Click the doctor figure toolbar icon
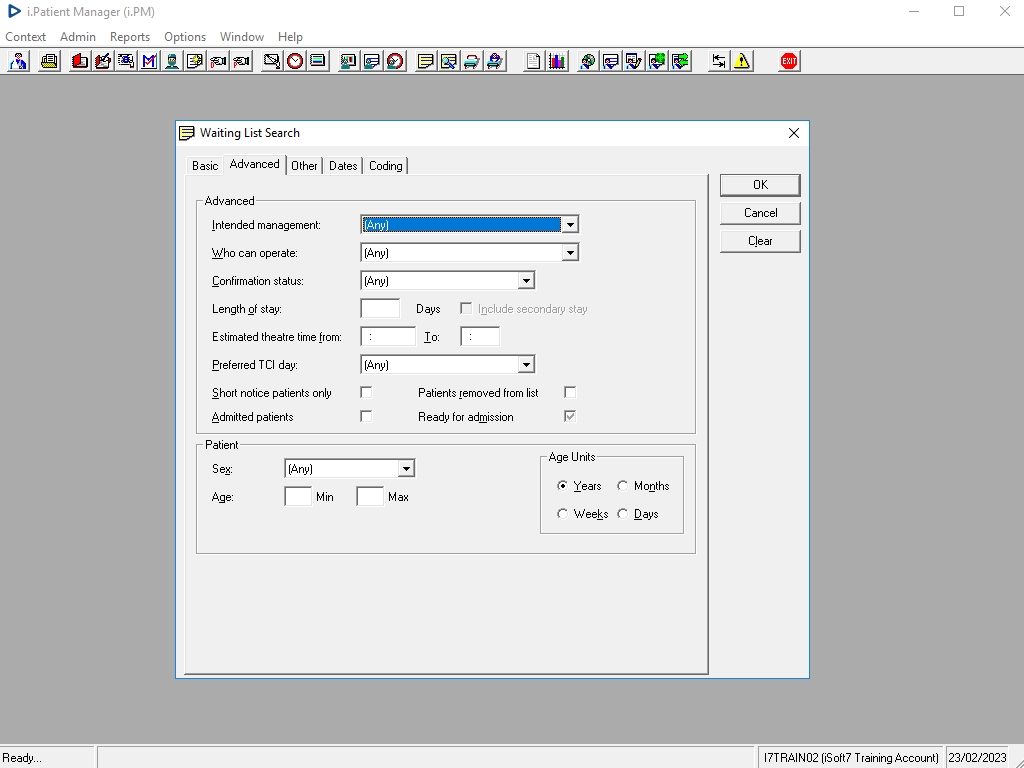The image size is (1024, 768). point(18,61)
